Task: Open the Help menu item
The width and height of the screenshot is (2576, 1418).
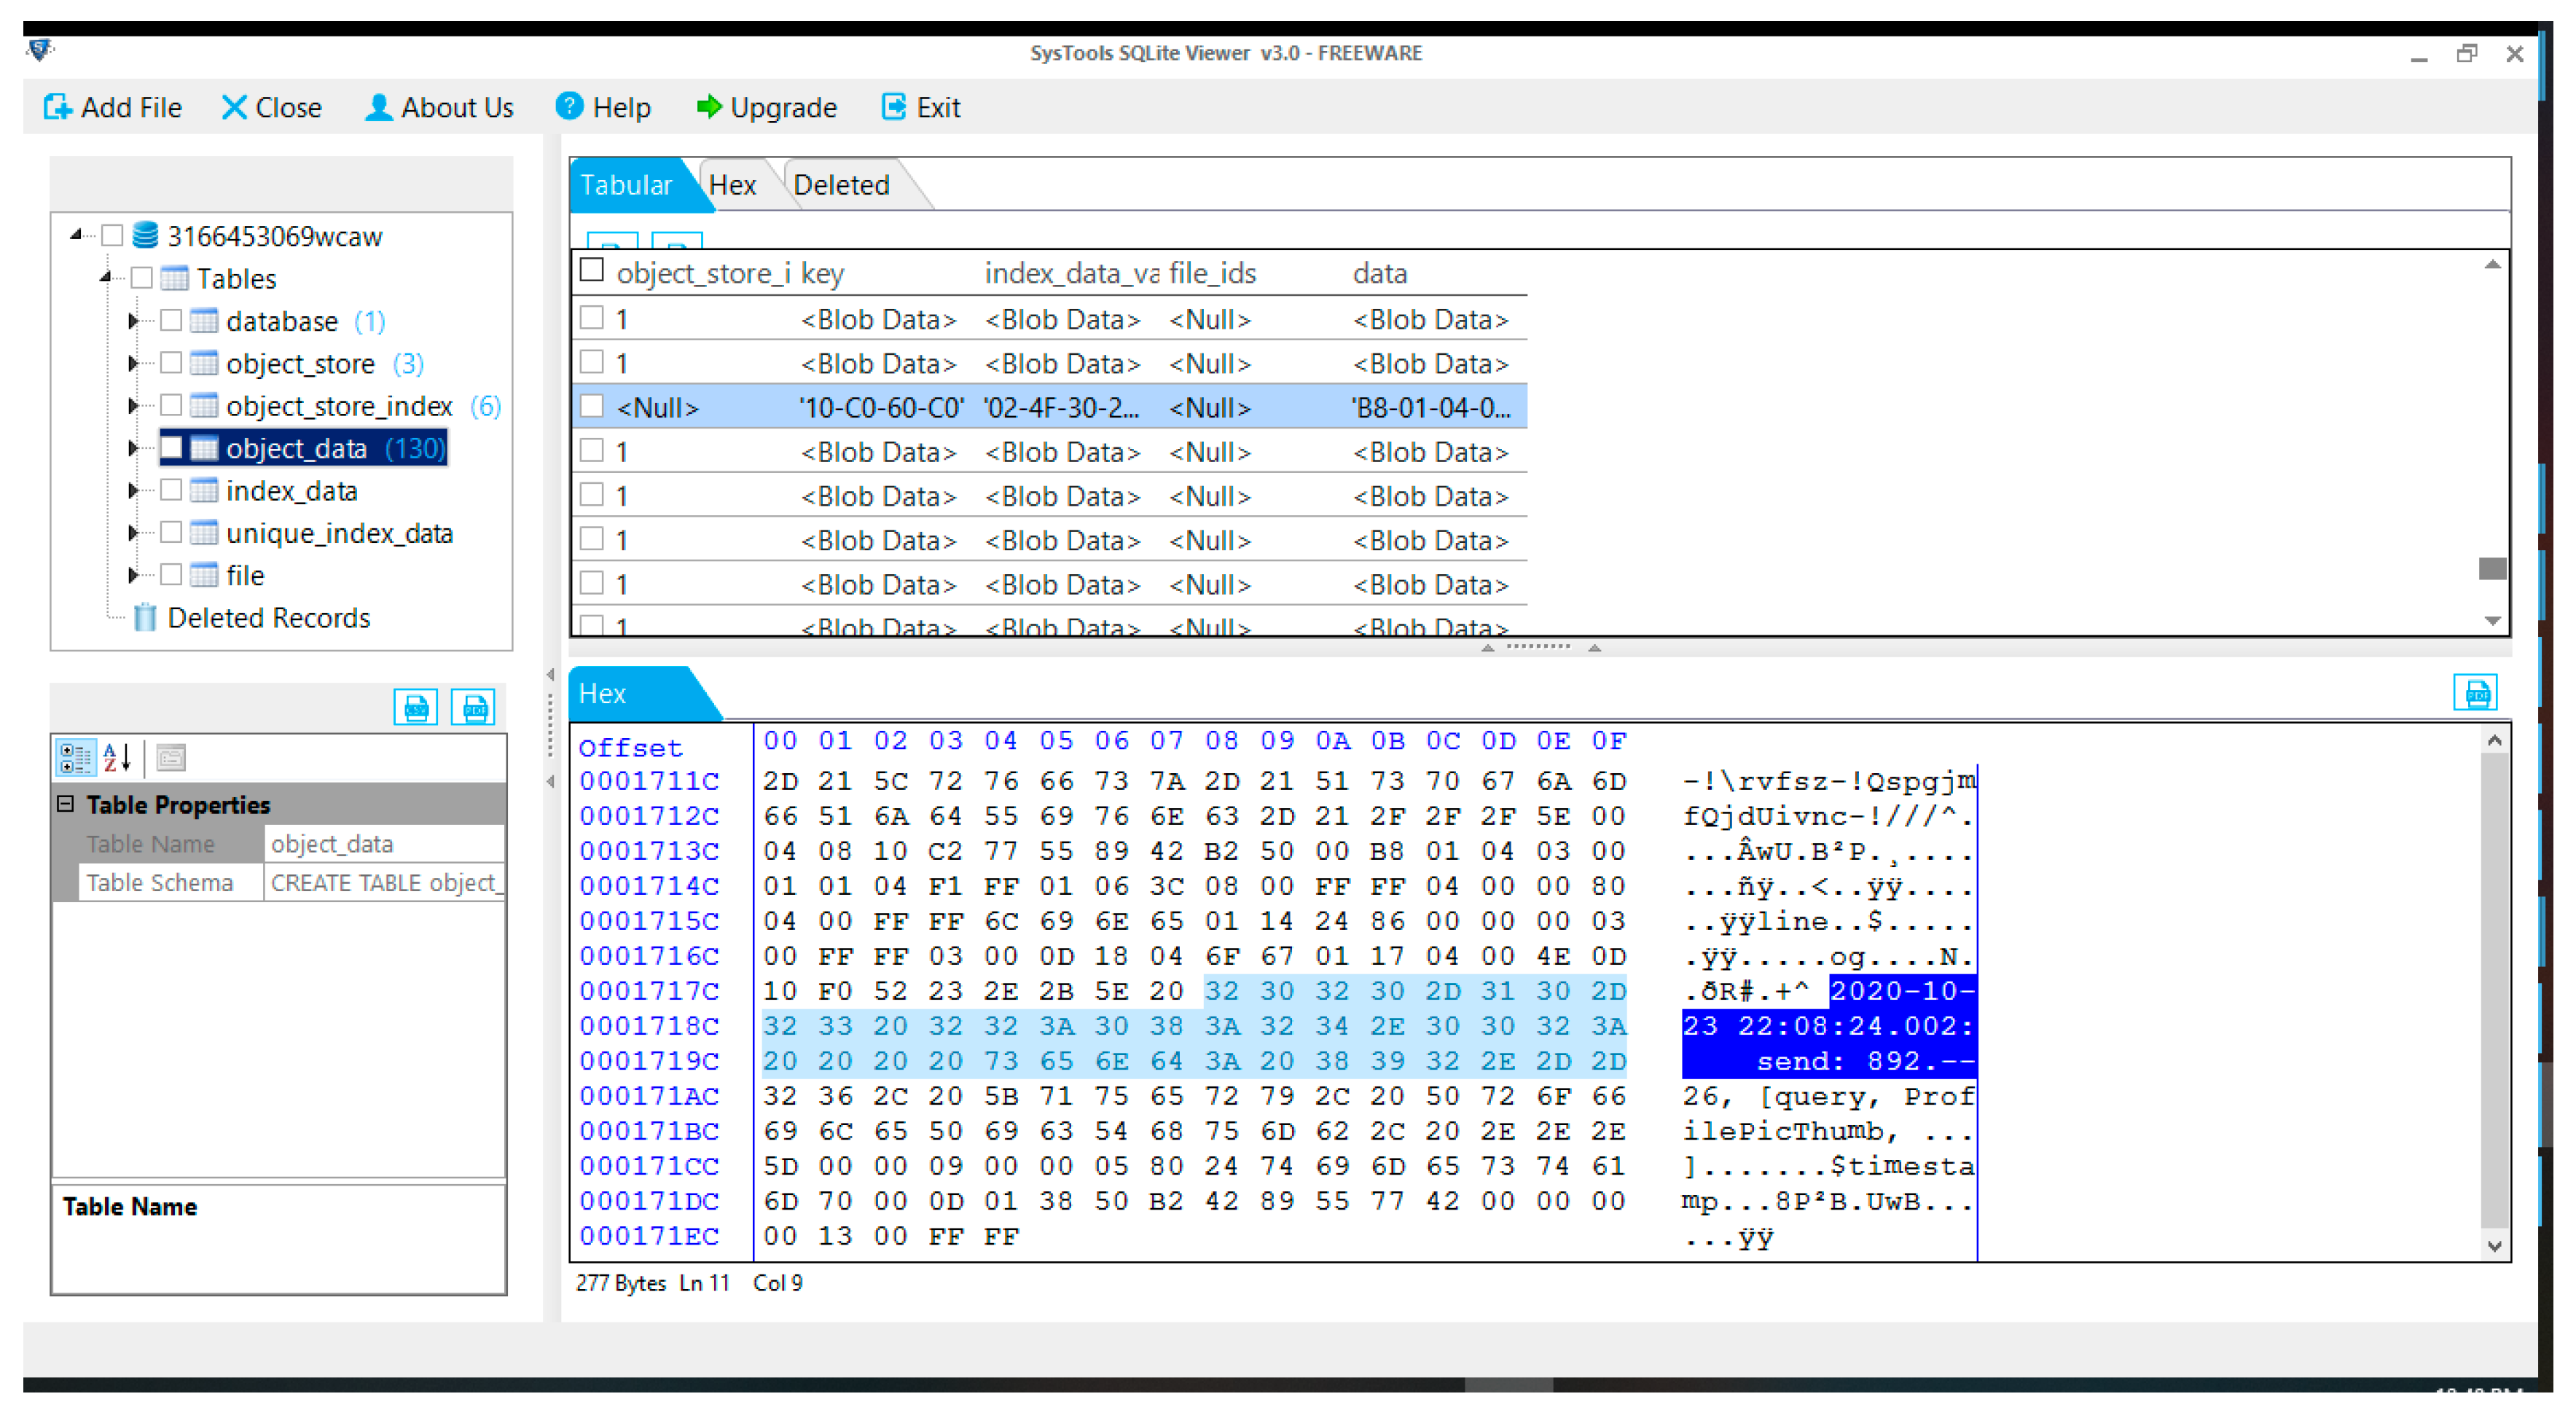Action: (603, 107)
